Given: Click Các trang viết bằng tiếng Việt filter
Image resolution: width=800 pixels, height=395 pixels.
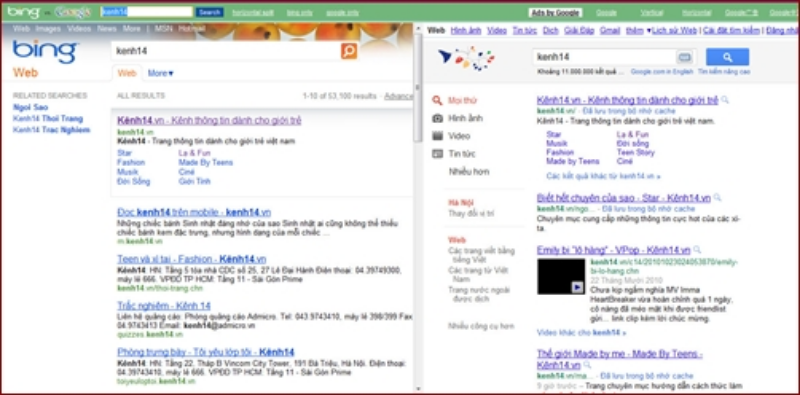Looking at the screenshot, I should (481, 255).
